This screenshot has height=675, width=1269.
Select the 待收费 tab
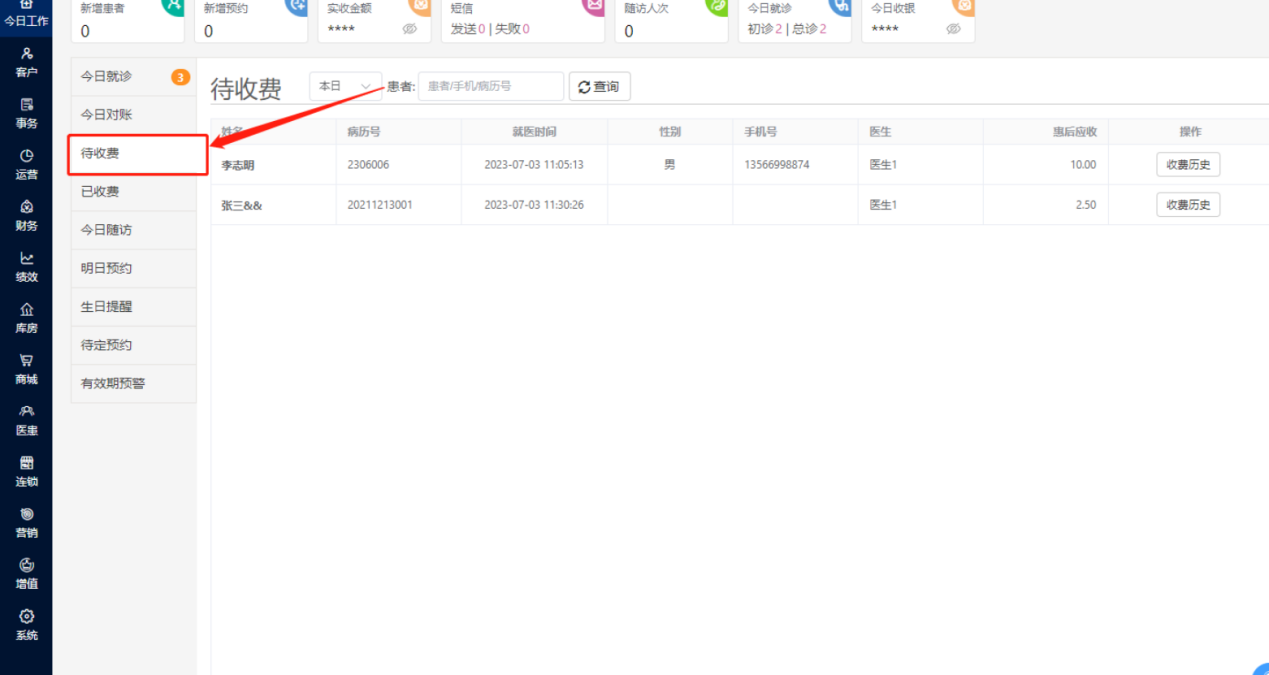pos(137,154)
